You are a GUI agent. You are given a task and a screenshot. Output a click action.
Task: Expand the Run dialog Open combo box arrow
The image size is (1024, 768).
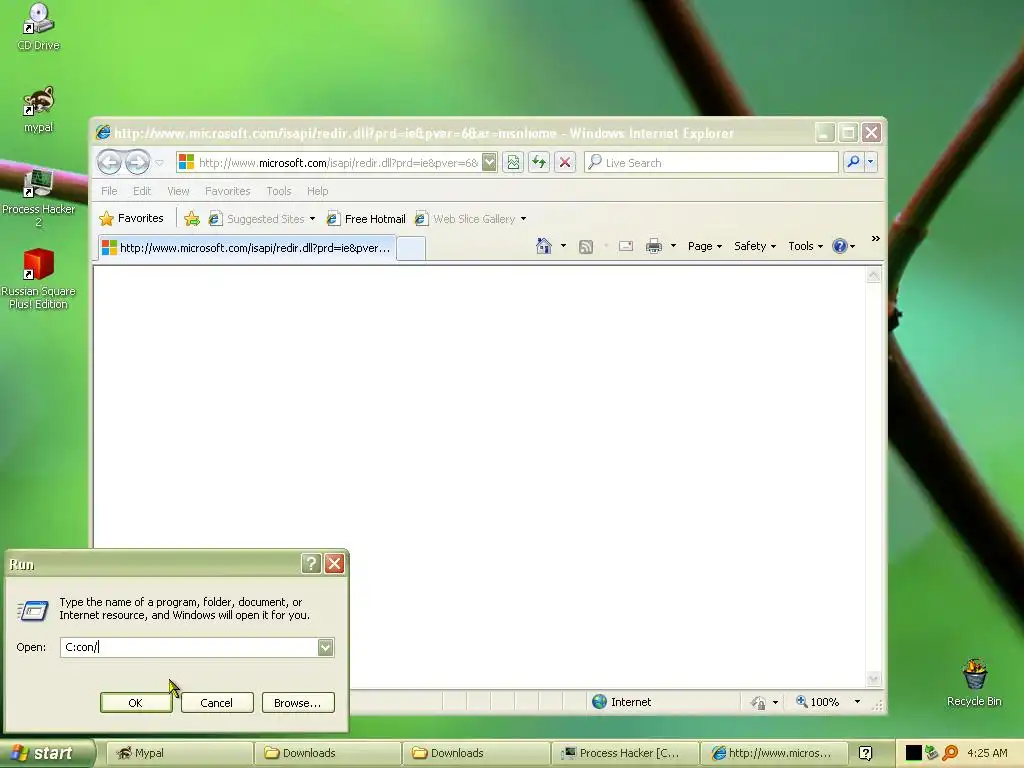tap(325, 647)
